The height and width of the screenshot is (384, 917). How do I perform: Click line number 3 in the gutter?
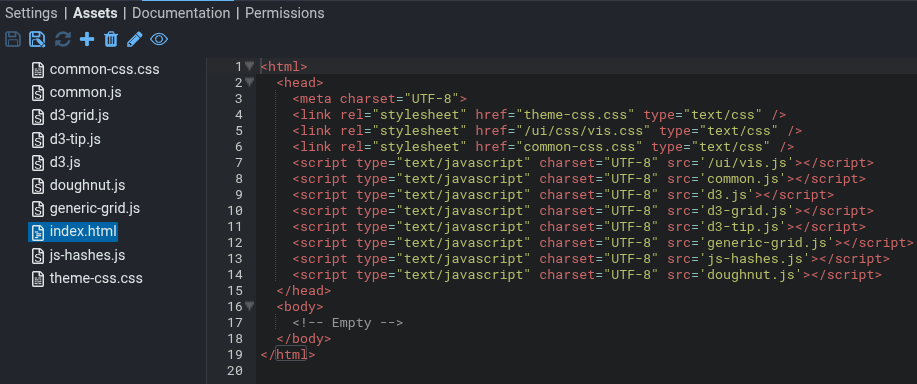click(238, 98)
